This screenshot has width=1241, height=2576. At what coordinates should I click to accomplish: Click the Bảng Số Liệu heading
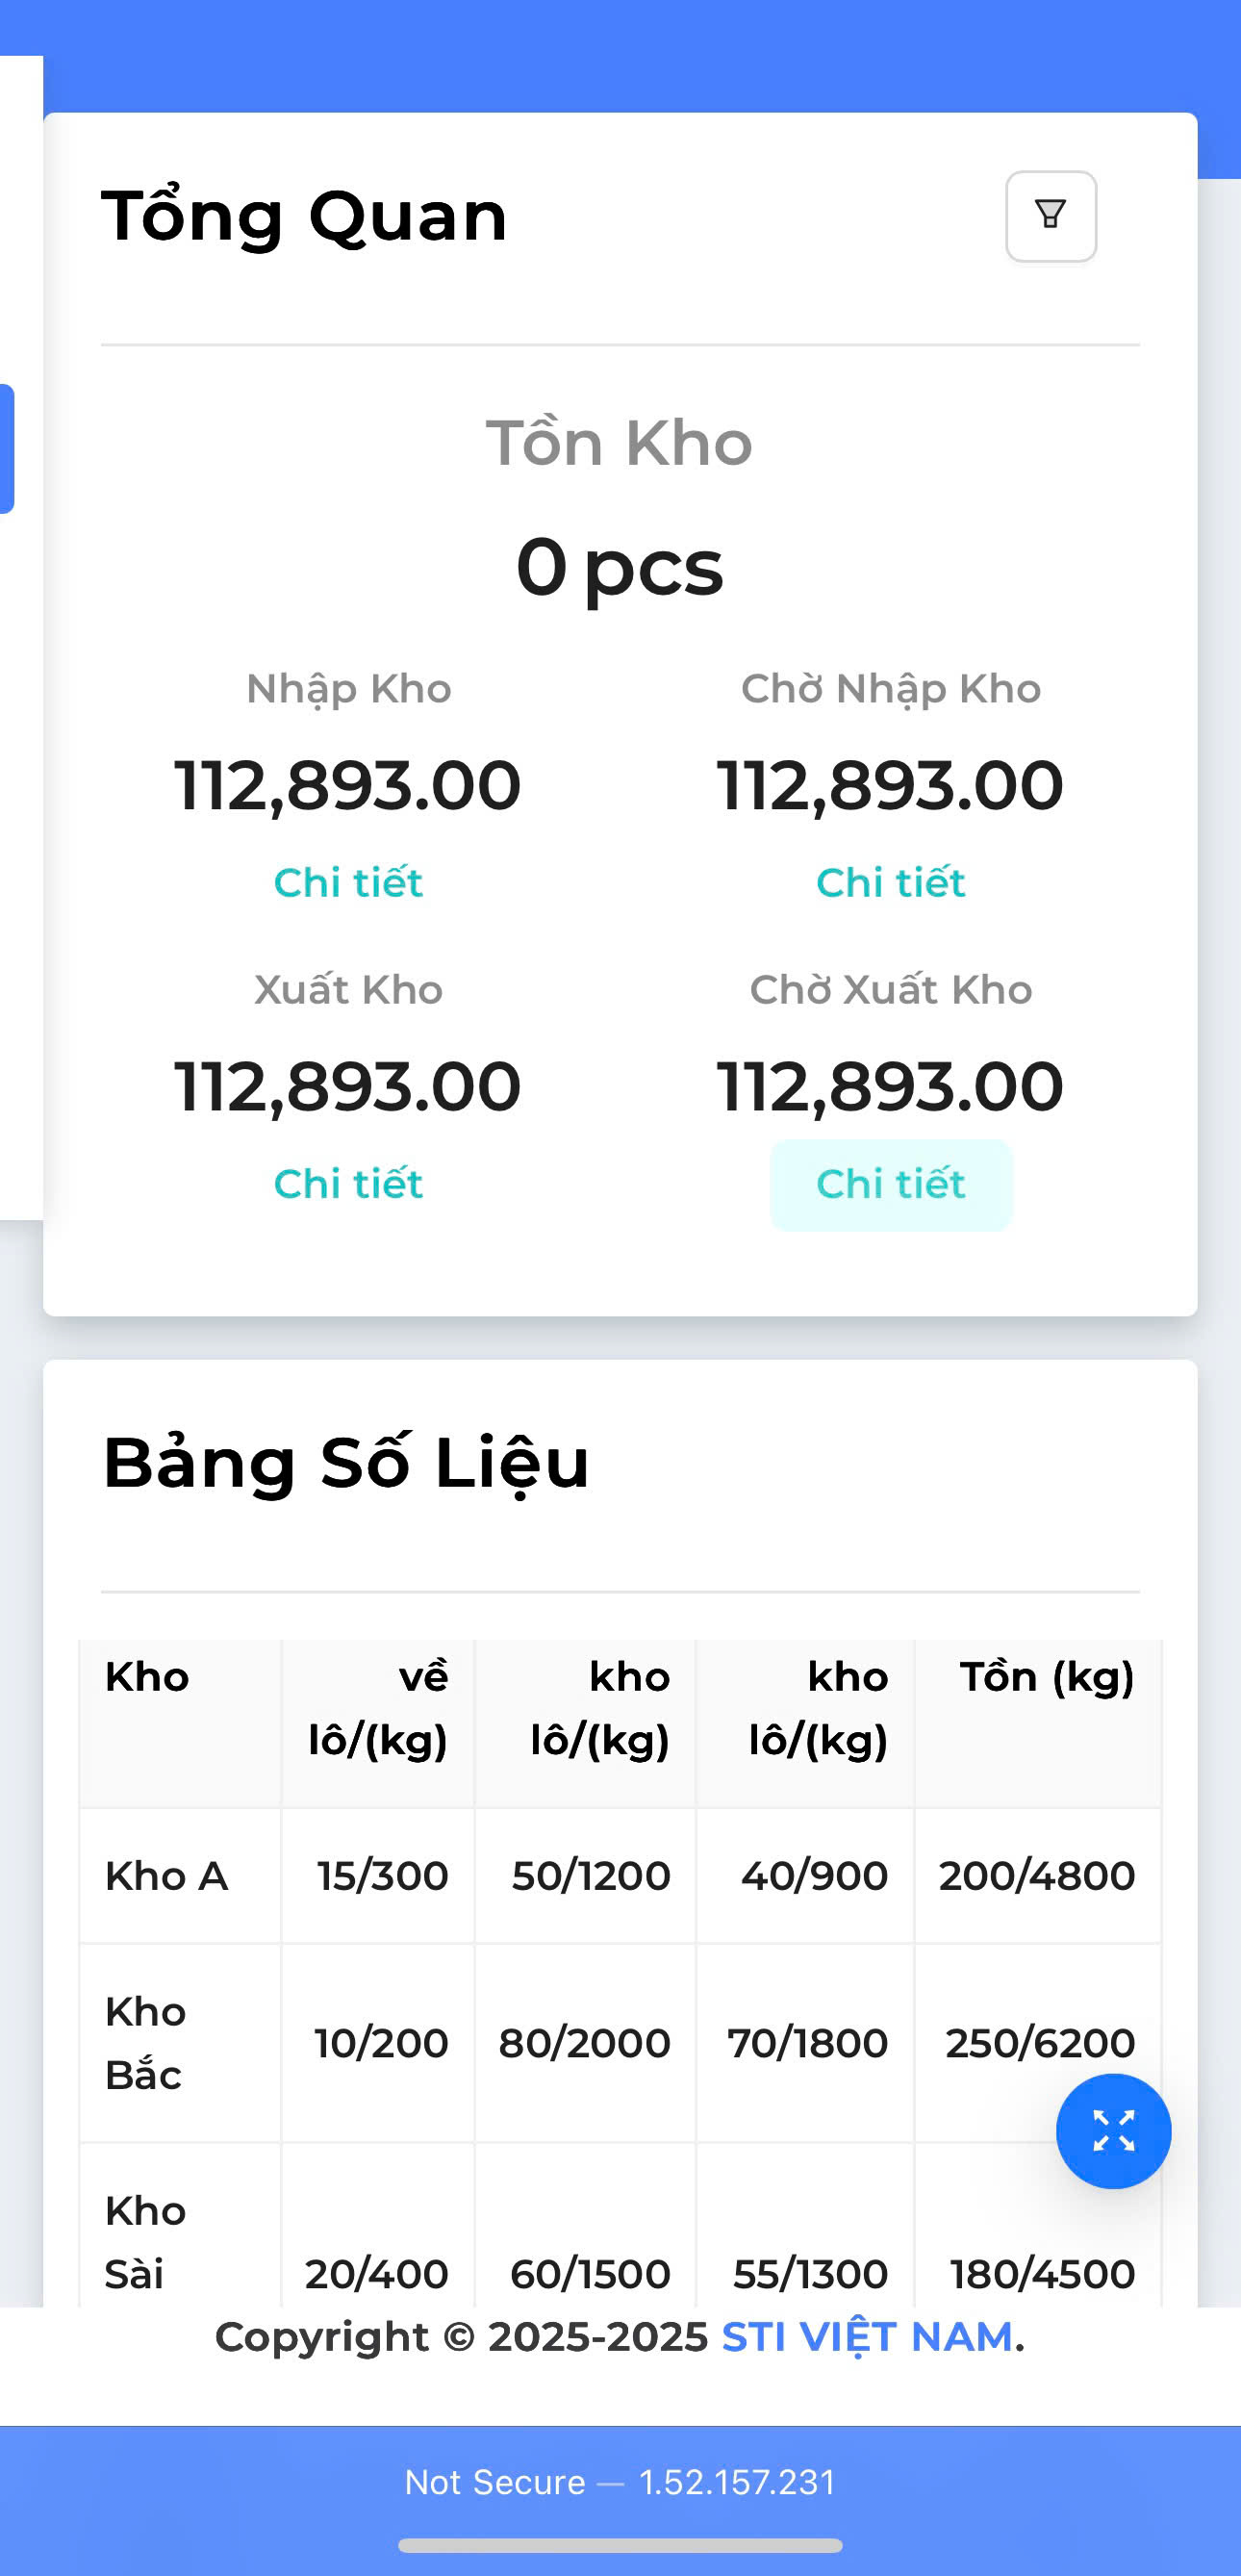click(346, 1462)
